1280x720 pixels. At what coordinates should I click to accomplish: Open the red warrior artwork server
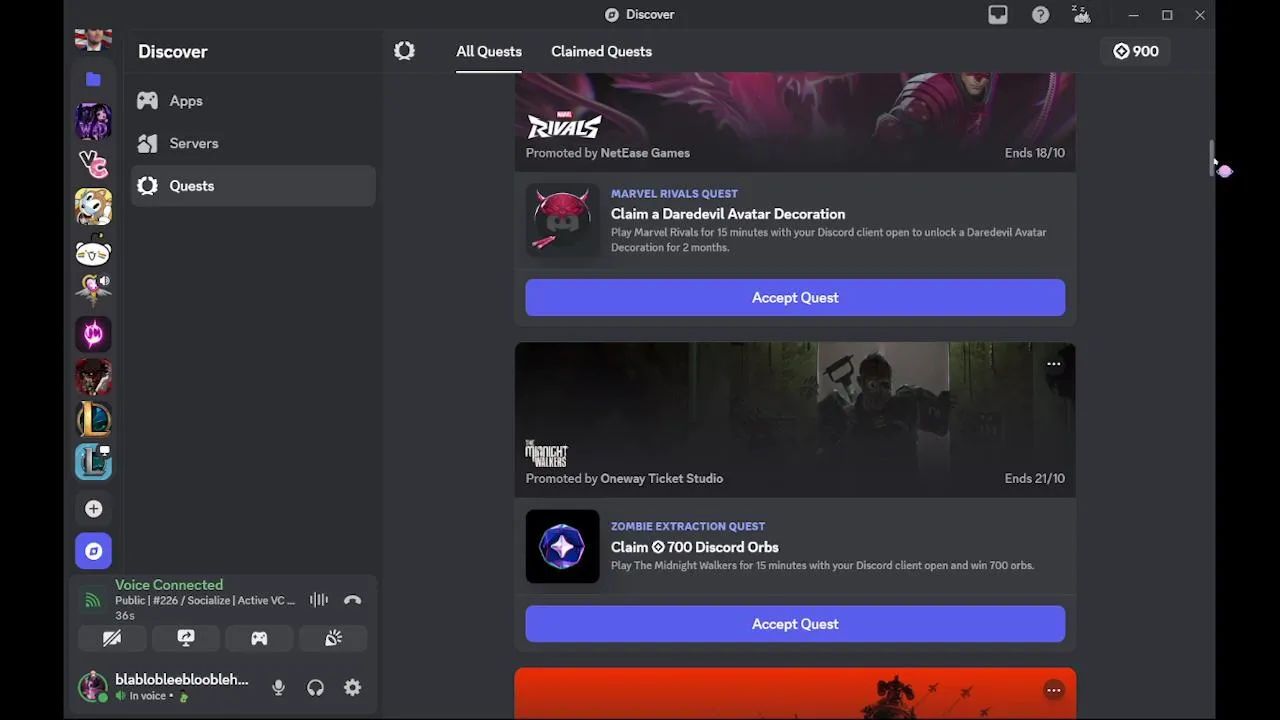point(93,377)
